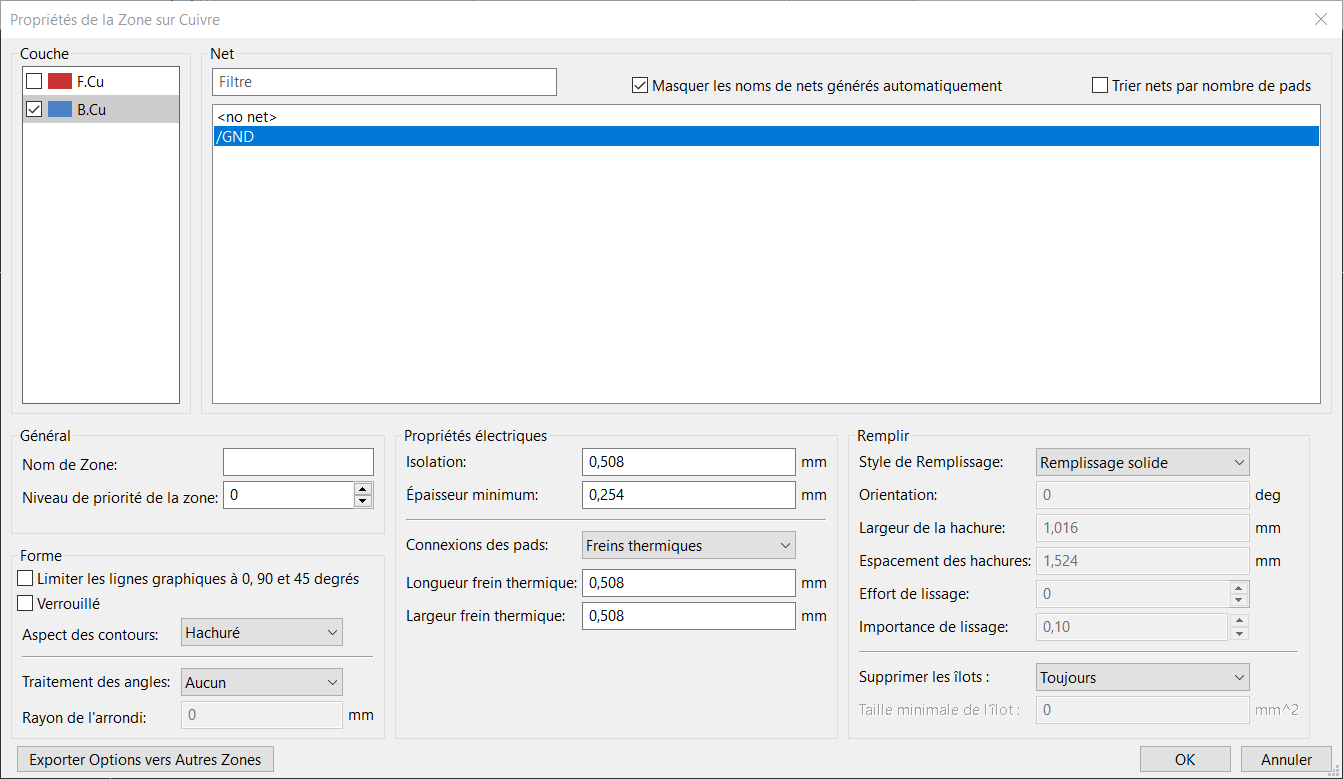Click Exporter Options vers Autres Zones button
Screen dimensions: 1343x779
145,759
